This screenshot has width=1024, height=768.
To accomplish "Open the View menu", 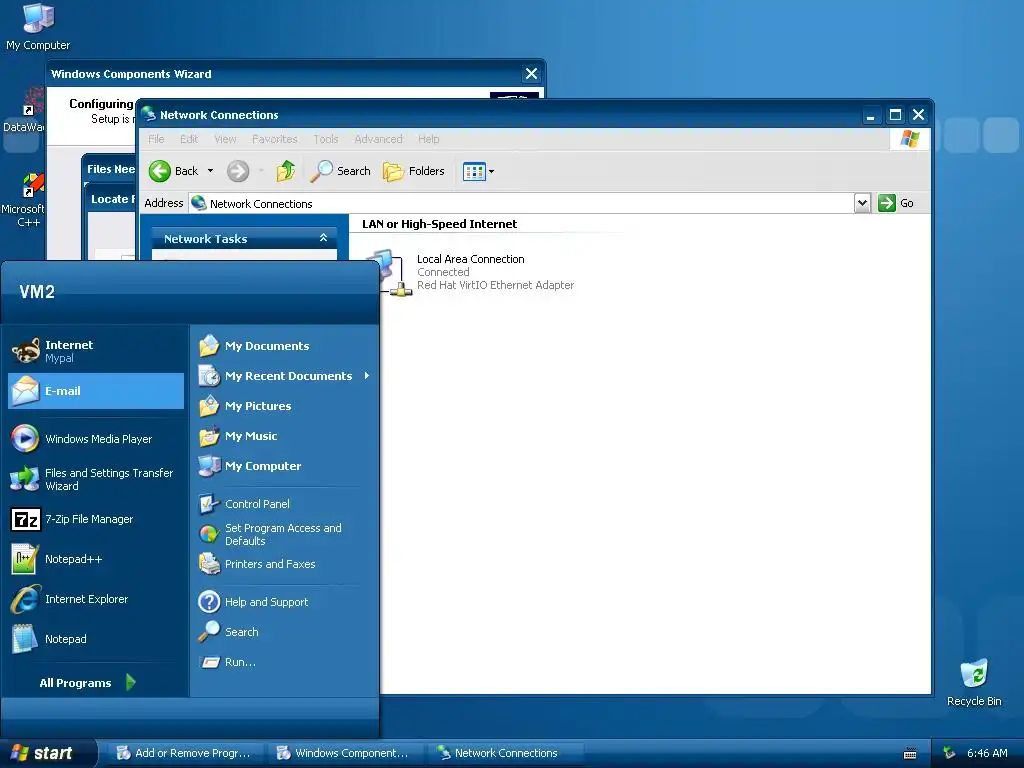I will [225, 139].
